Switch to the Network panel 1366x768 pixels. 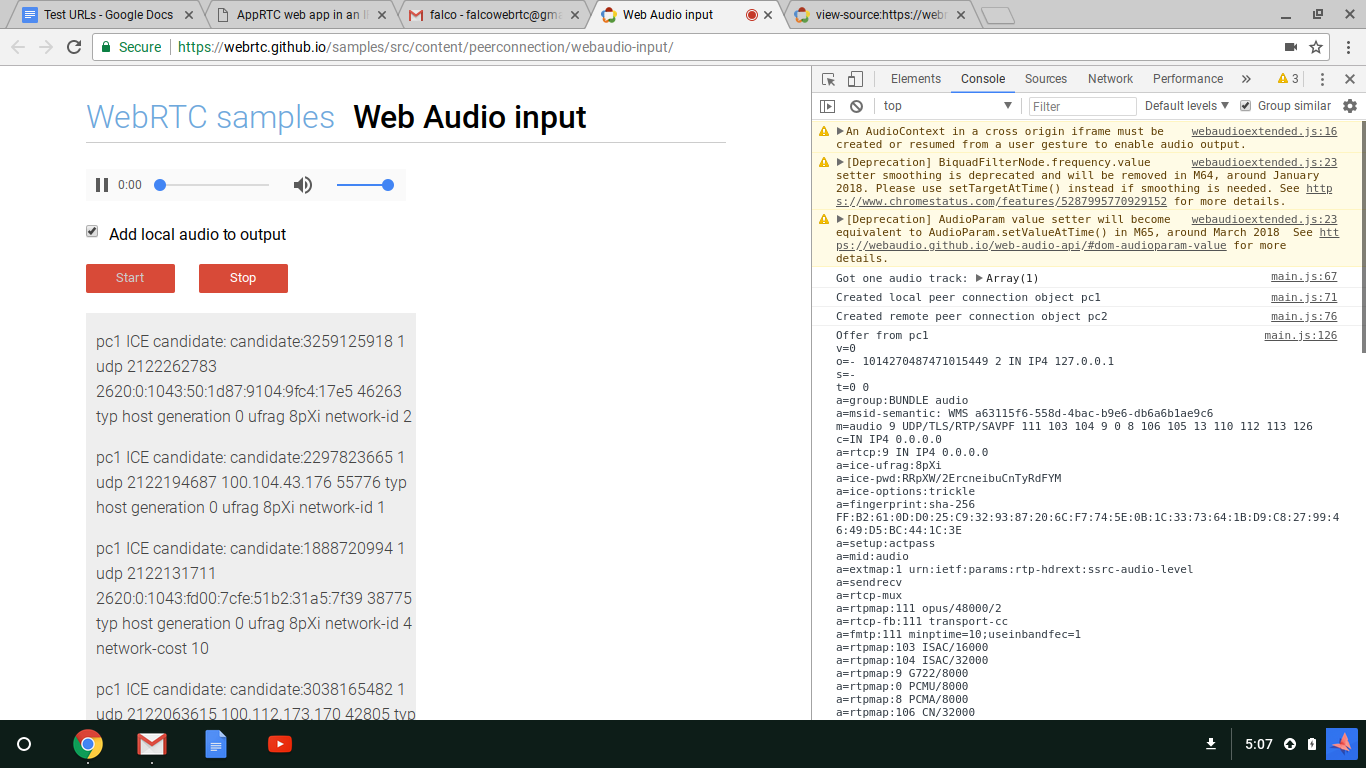[x=1110, y=78]
